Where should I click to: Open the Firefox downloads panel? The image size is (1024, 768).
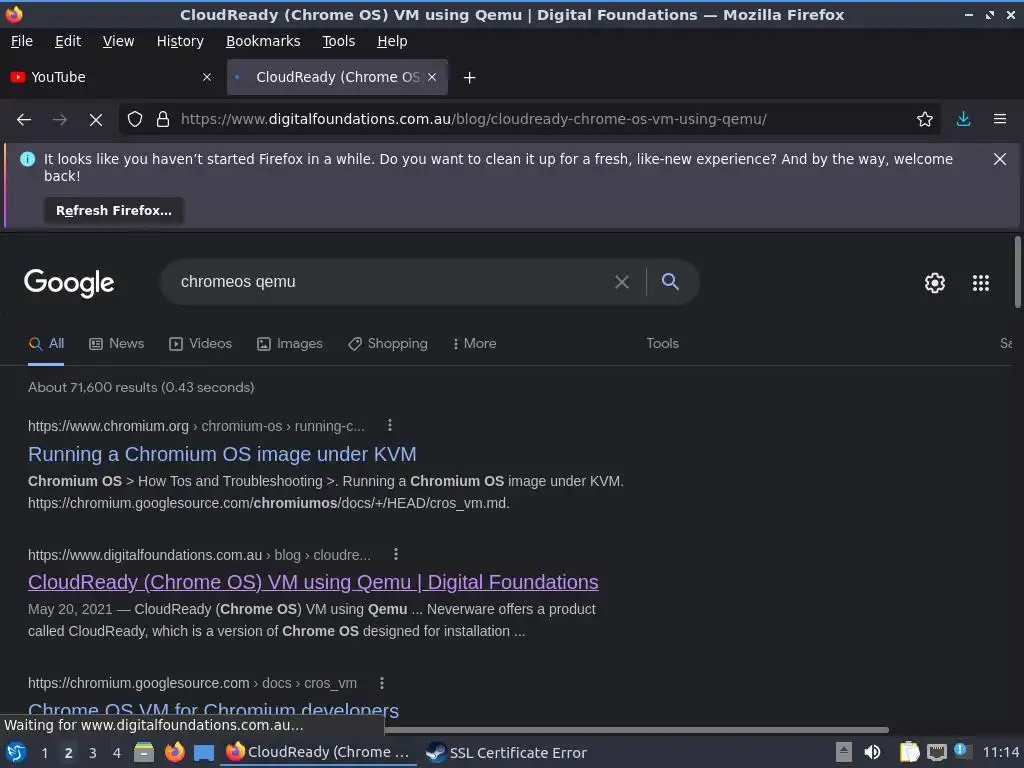pyautogui.click(x=963, y=120)
